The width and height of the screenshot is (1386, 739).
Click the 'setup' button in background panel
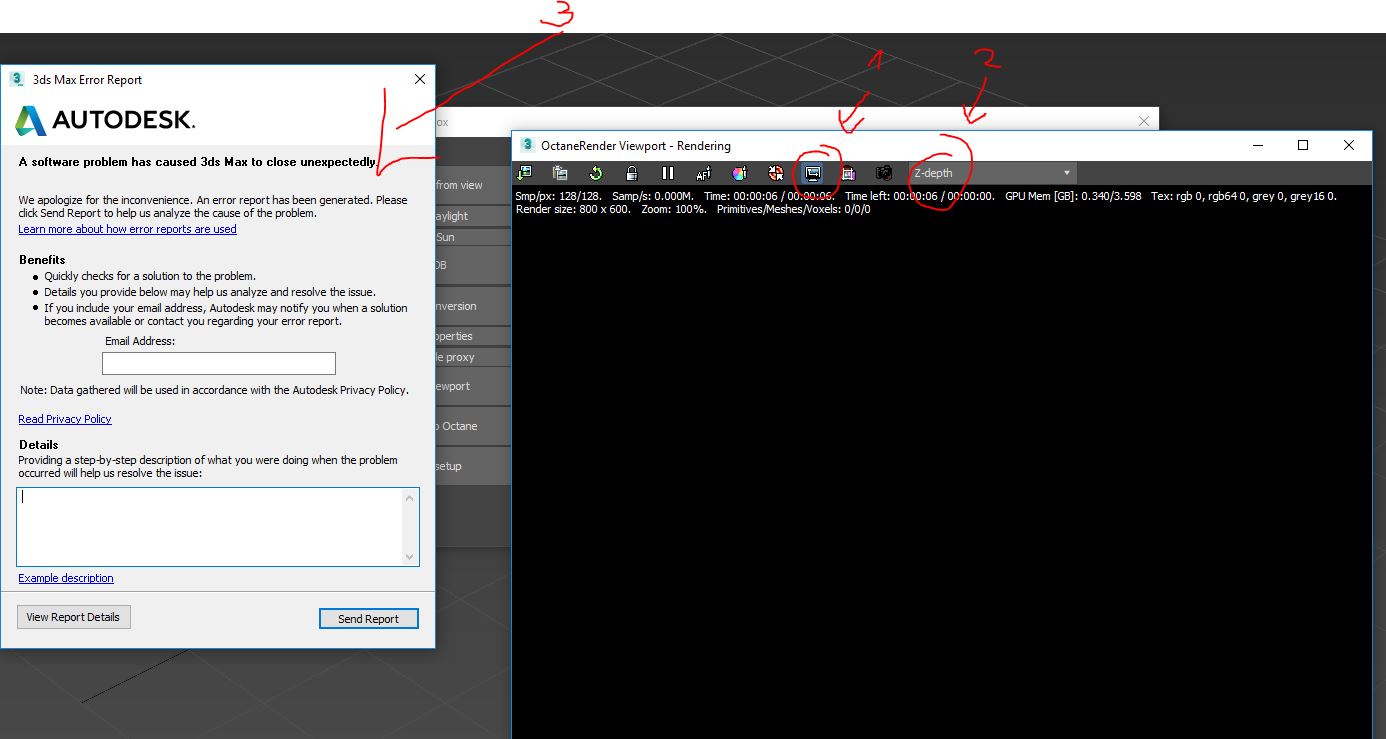[x=473, y=466]
